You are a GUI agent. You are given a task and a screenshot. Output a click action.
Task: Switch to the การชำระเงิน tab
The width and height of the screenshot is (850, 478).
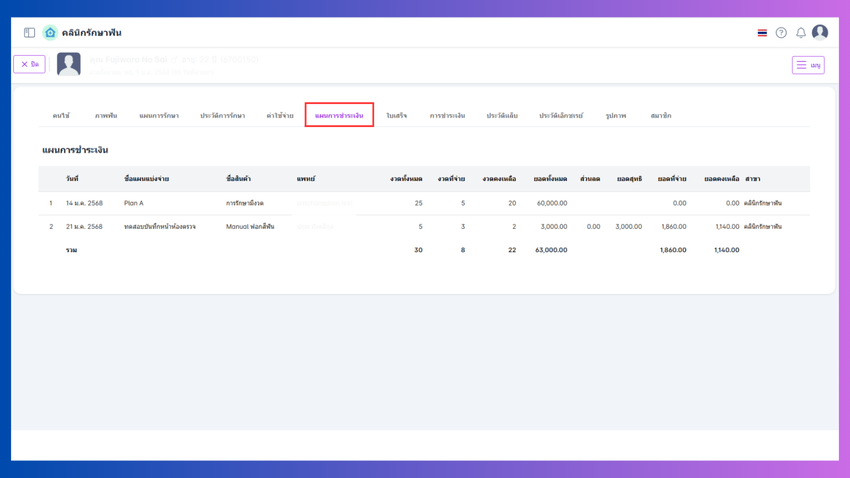coord(447,115)
